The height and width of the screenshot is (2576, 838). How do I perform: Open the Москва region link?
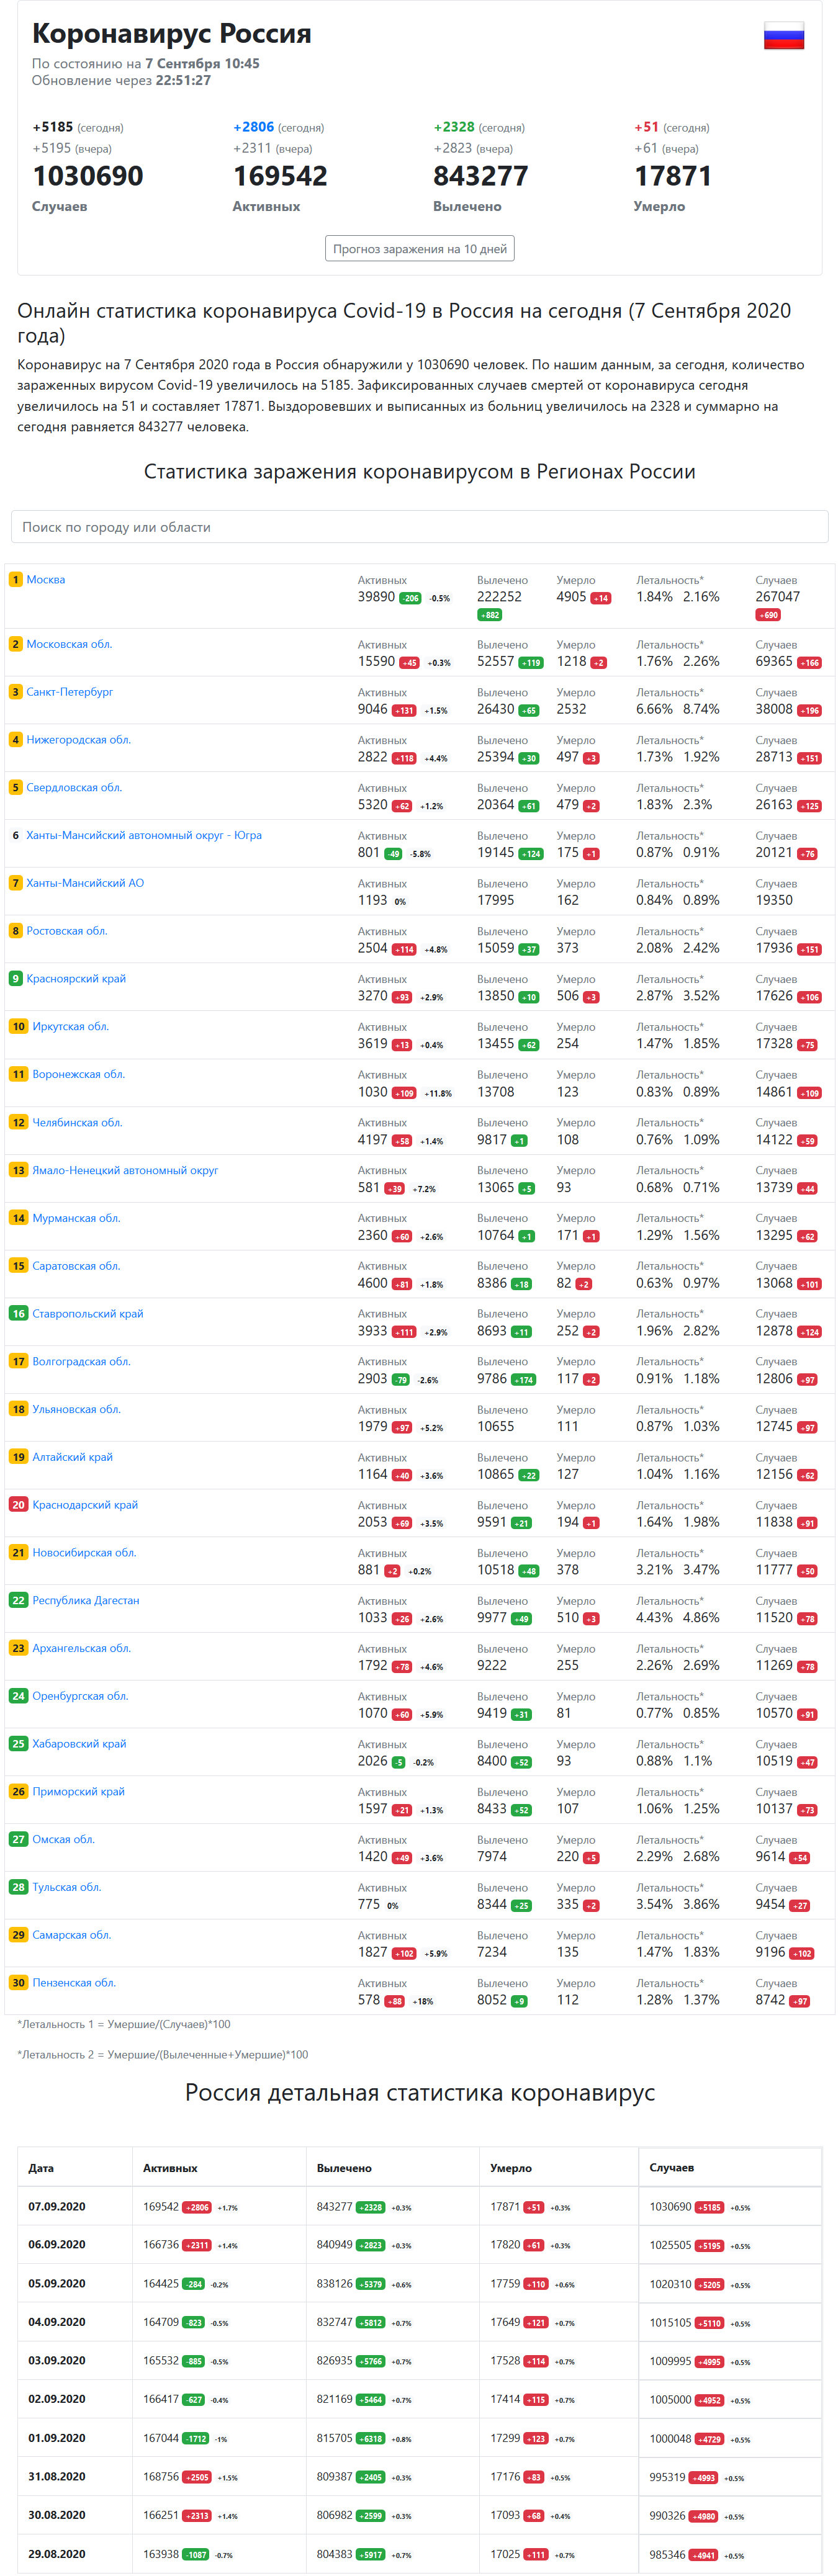[x=46, y=580]
